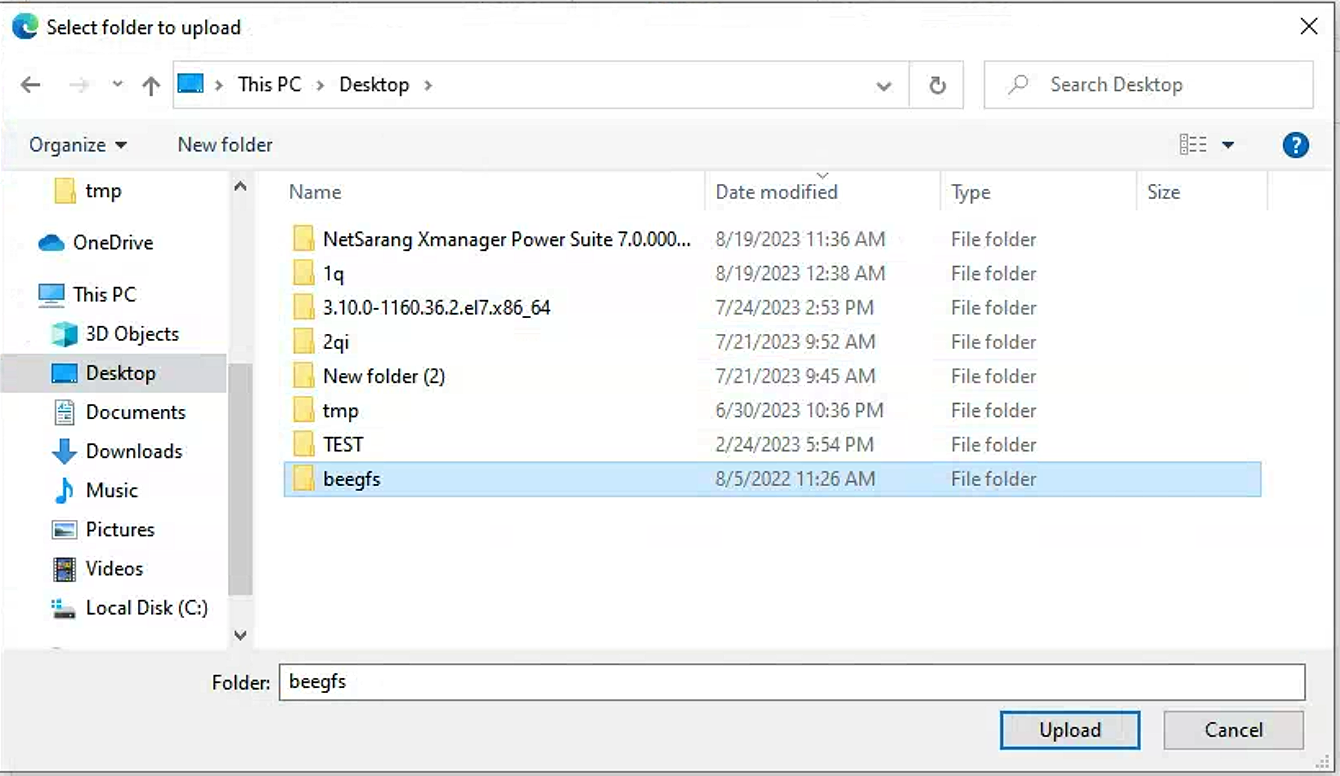1340x776 pixels.
Task: Select the TEST folder
Action: coord(343,444)
